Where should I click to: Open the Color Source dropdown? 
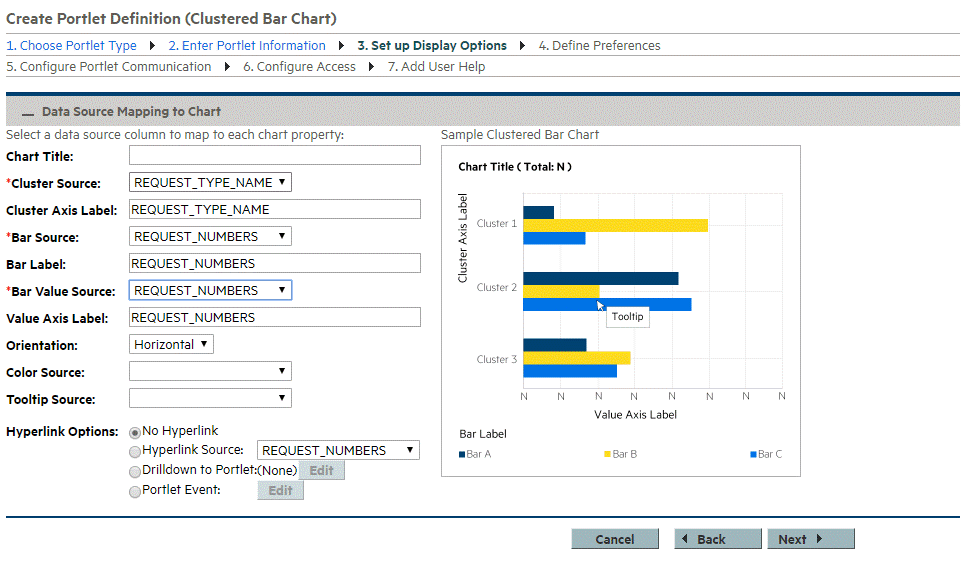(x=210, y=372)
